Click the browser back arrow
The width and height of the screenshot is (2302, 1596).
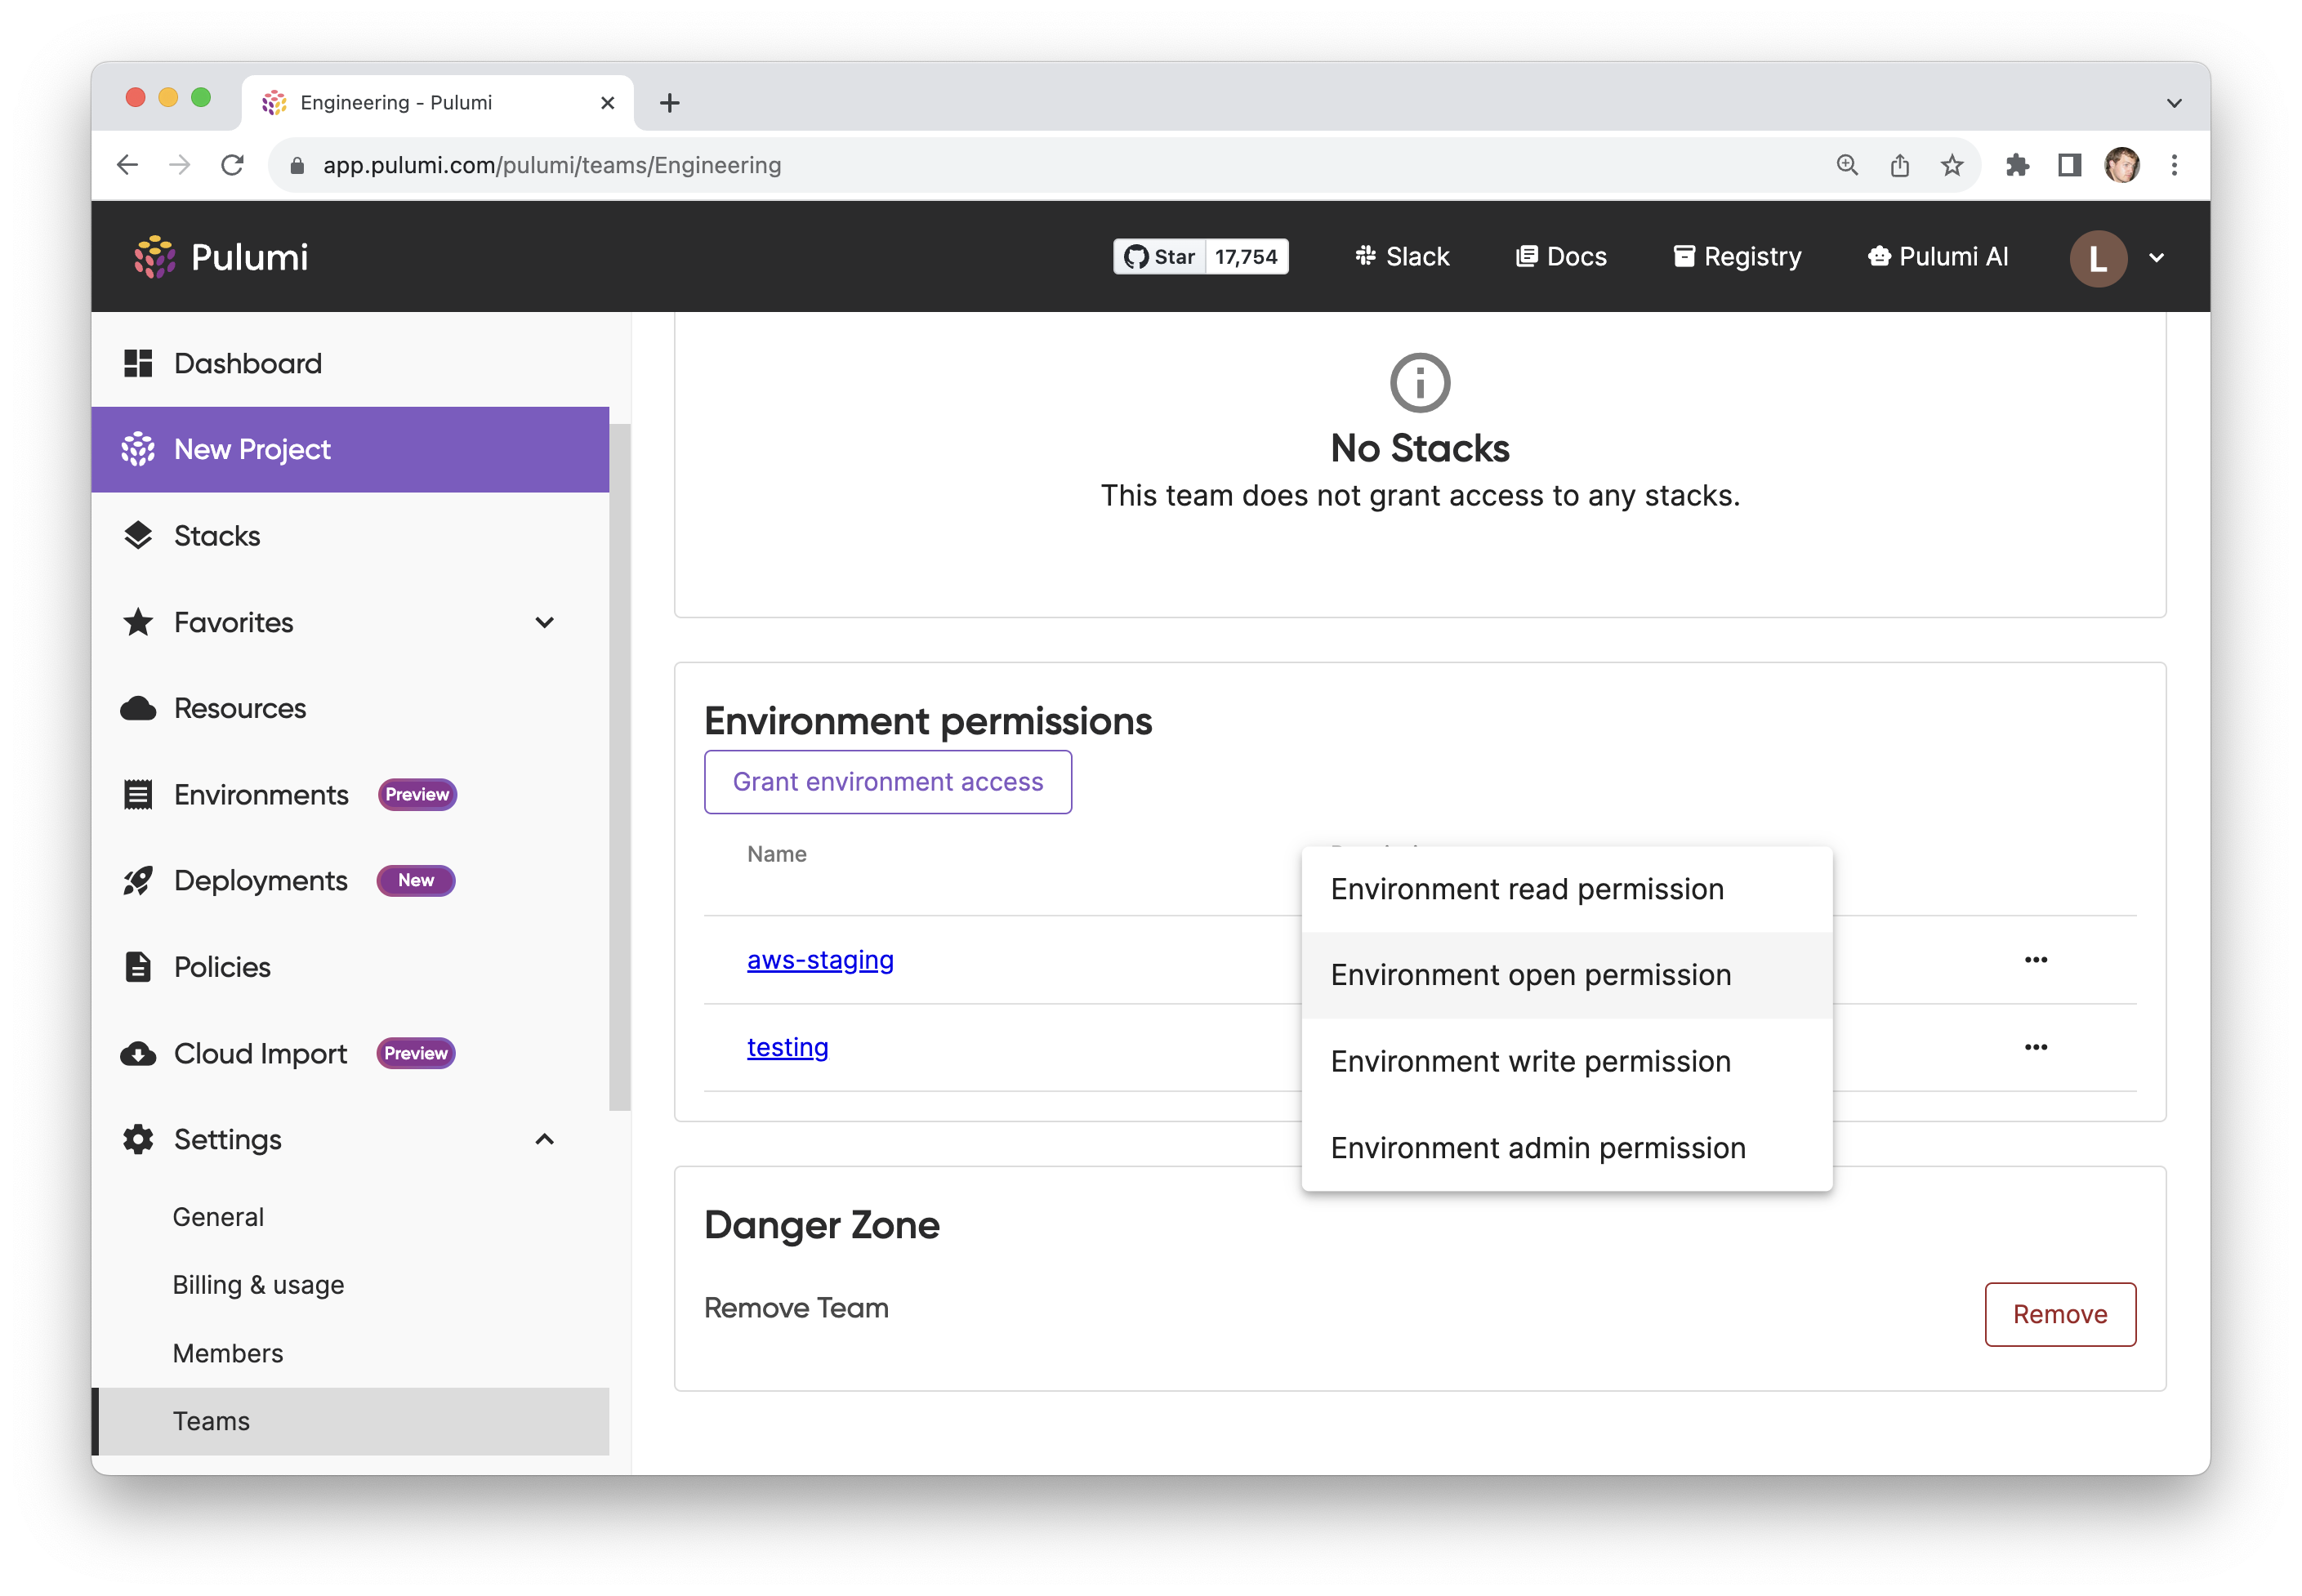127,165
